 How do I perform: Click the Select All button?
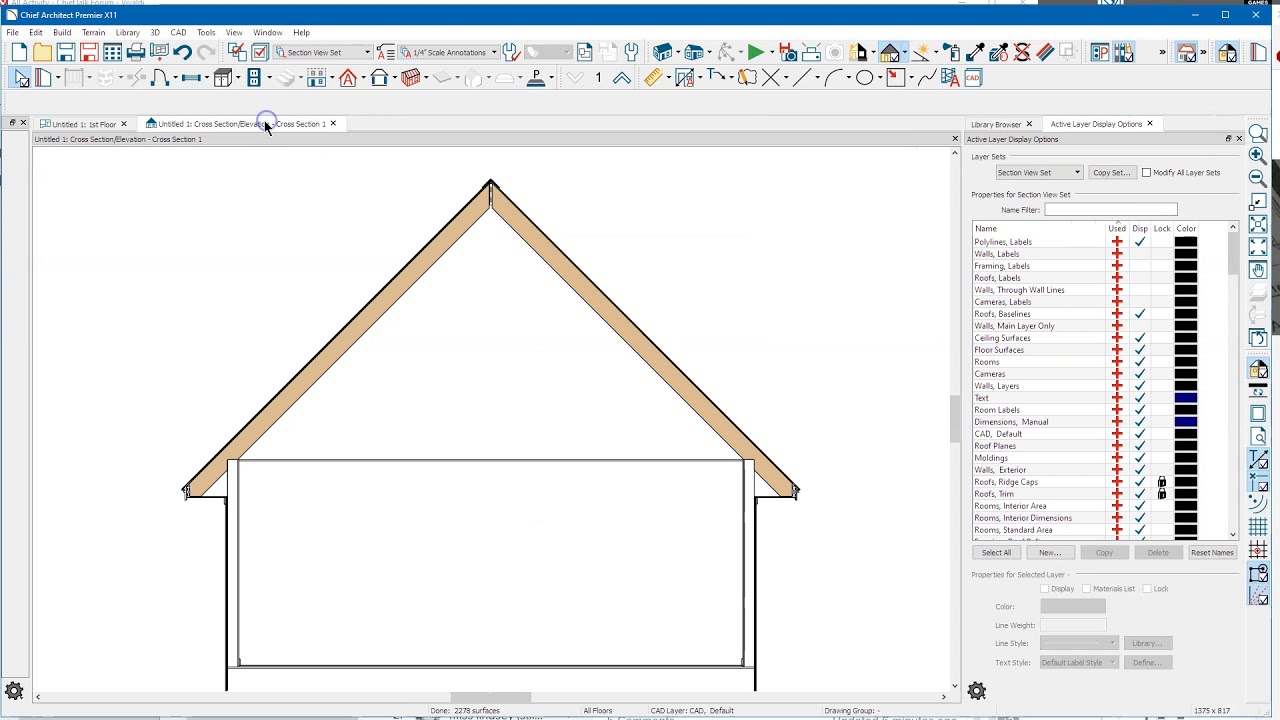pyautogui.click(x=996, y=553)
